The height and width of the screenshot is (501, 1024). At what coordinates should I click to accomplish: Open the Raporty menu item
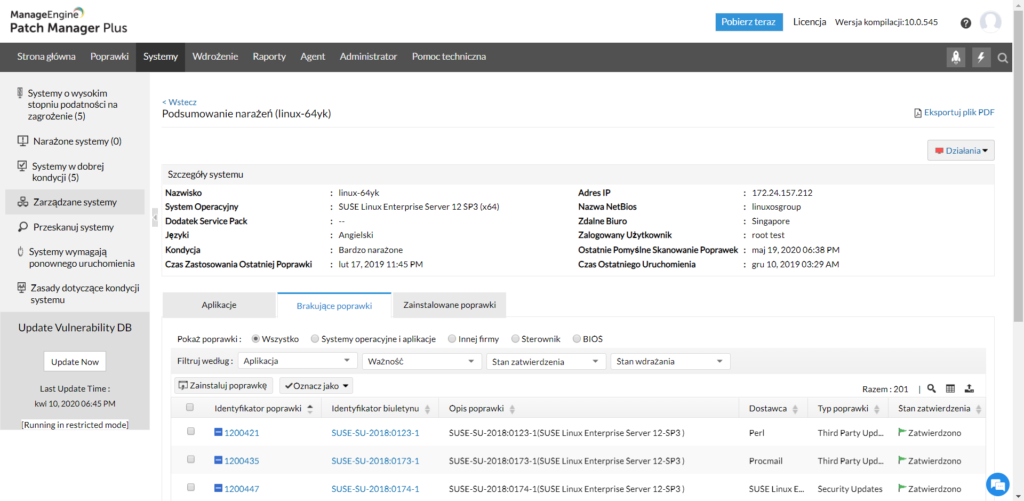269,57
